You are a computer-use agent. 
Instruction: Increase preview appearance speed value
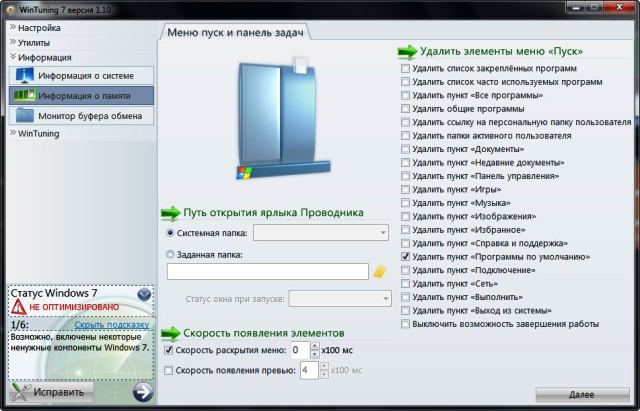point(324,367)
